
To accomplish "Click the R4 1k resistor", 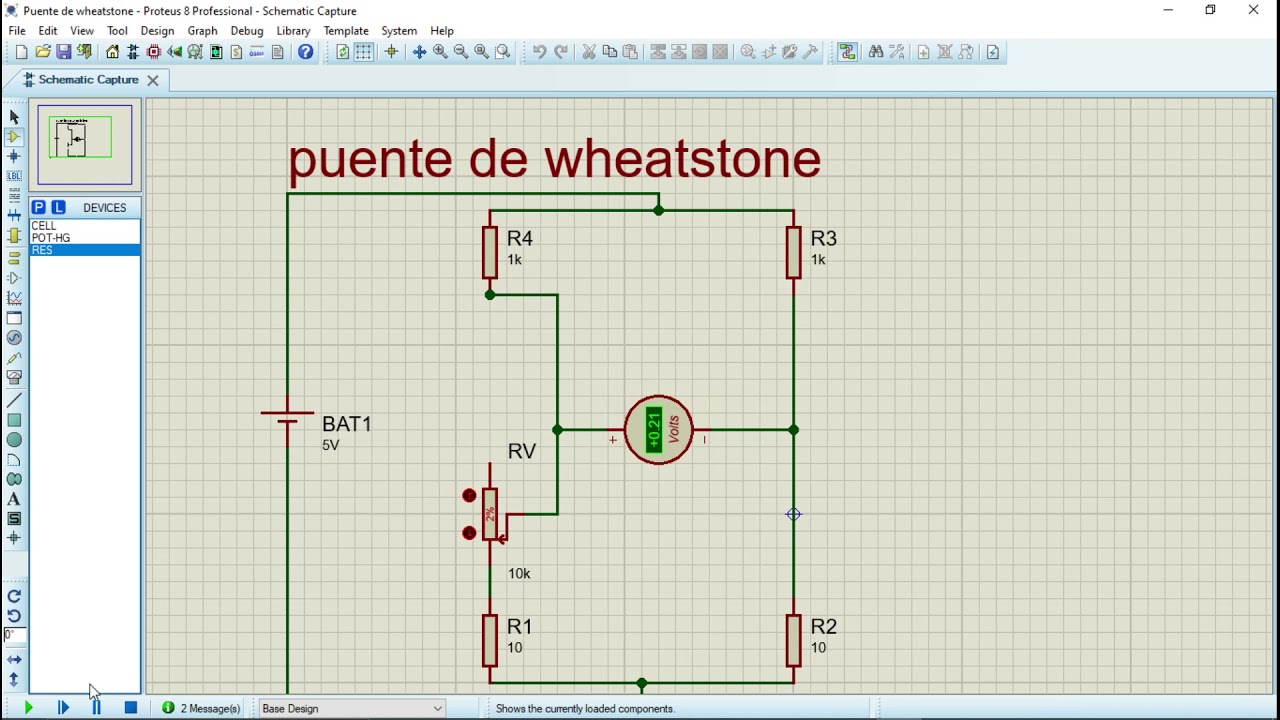I will (x=490, y=252).
